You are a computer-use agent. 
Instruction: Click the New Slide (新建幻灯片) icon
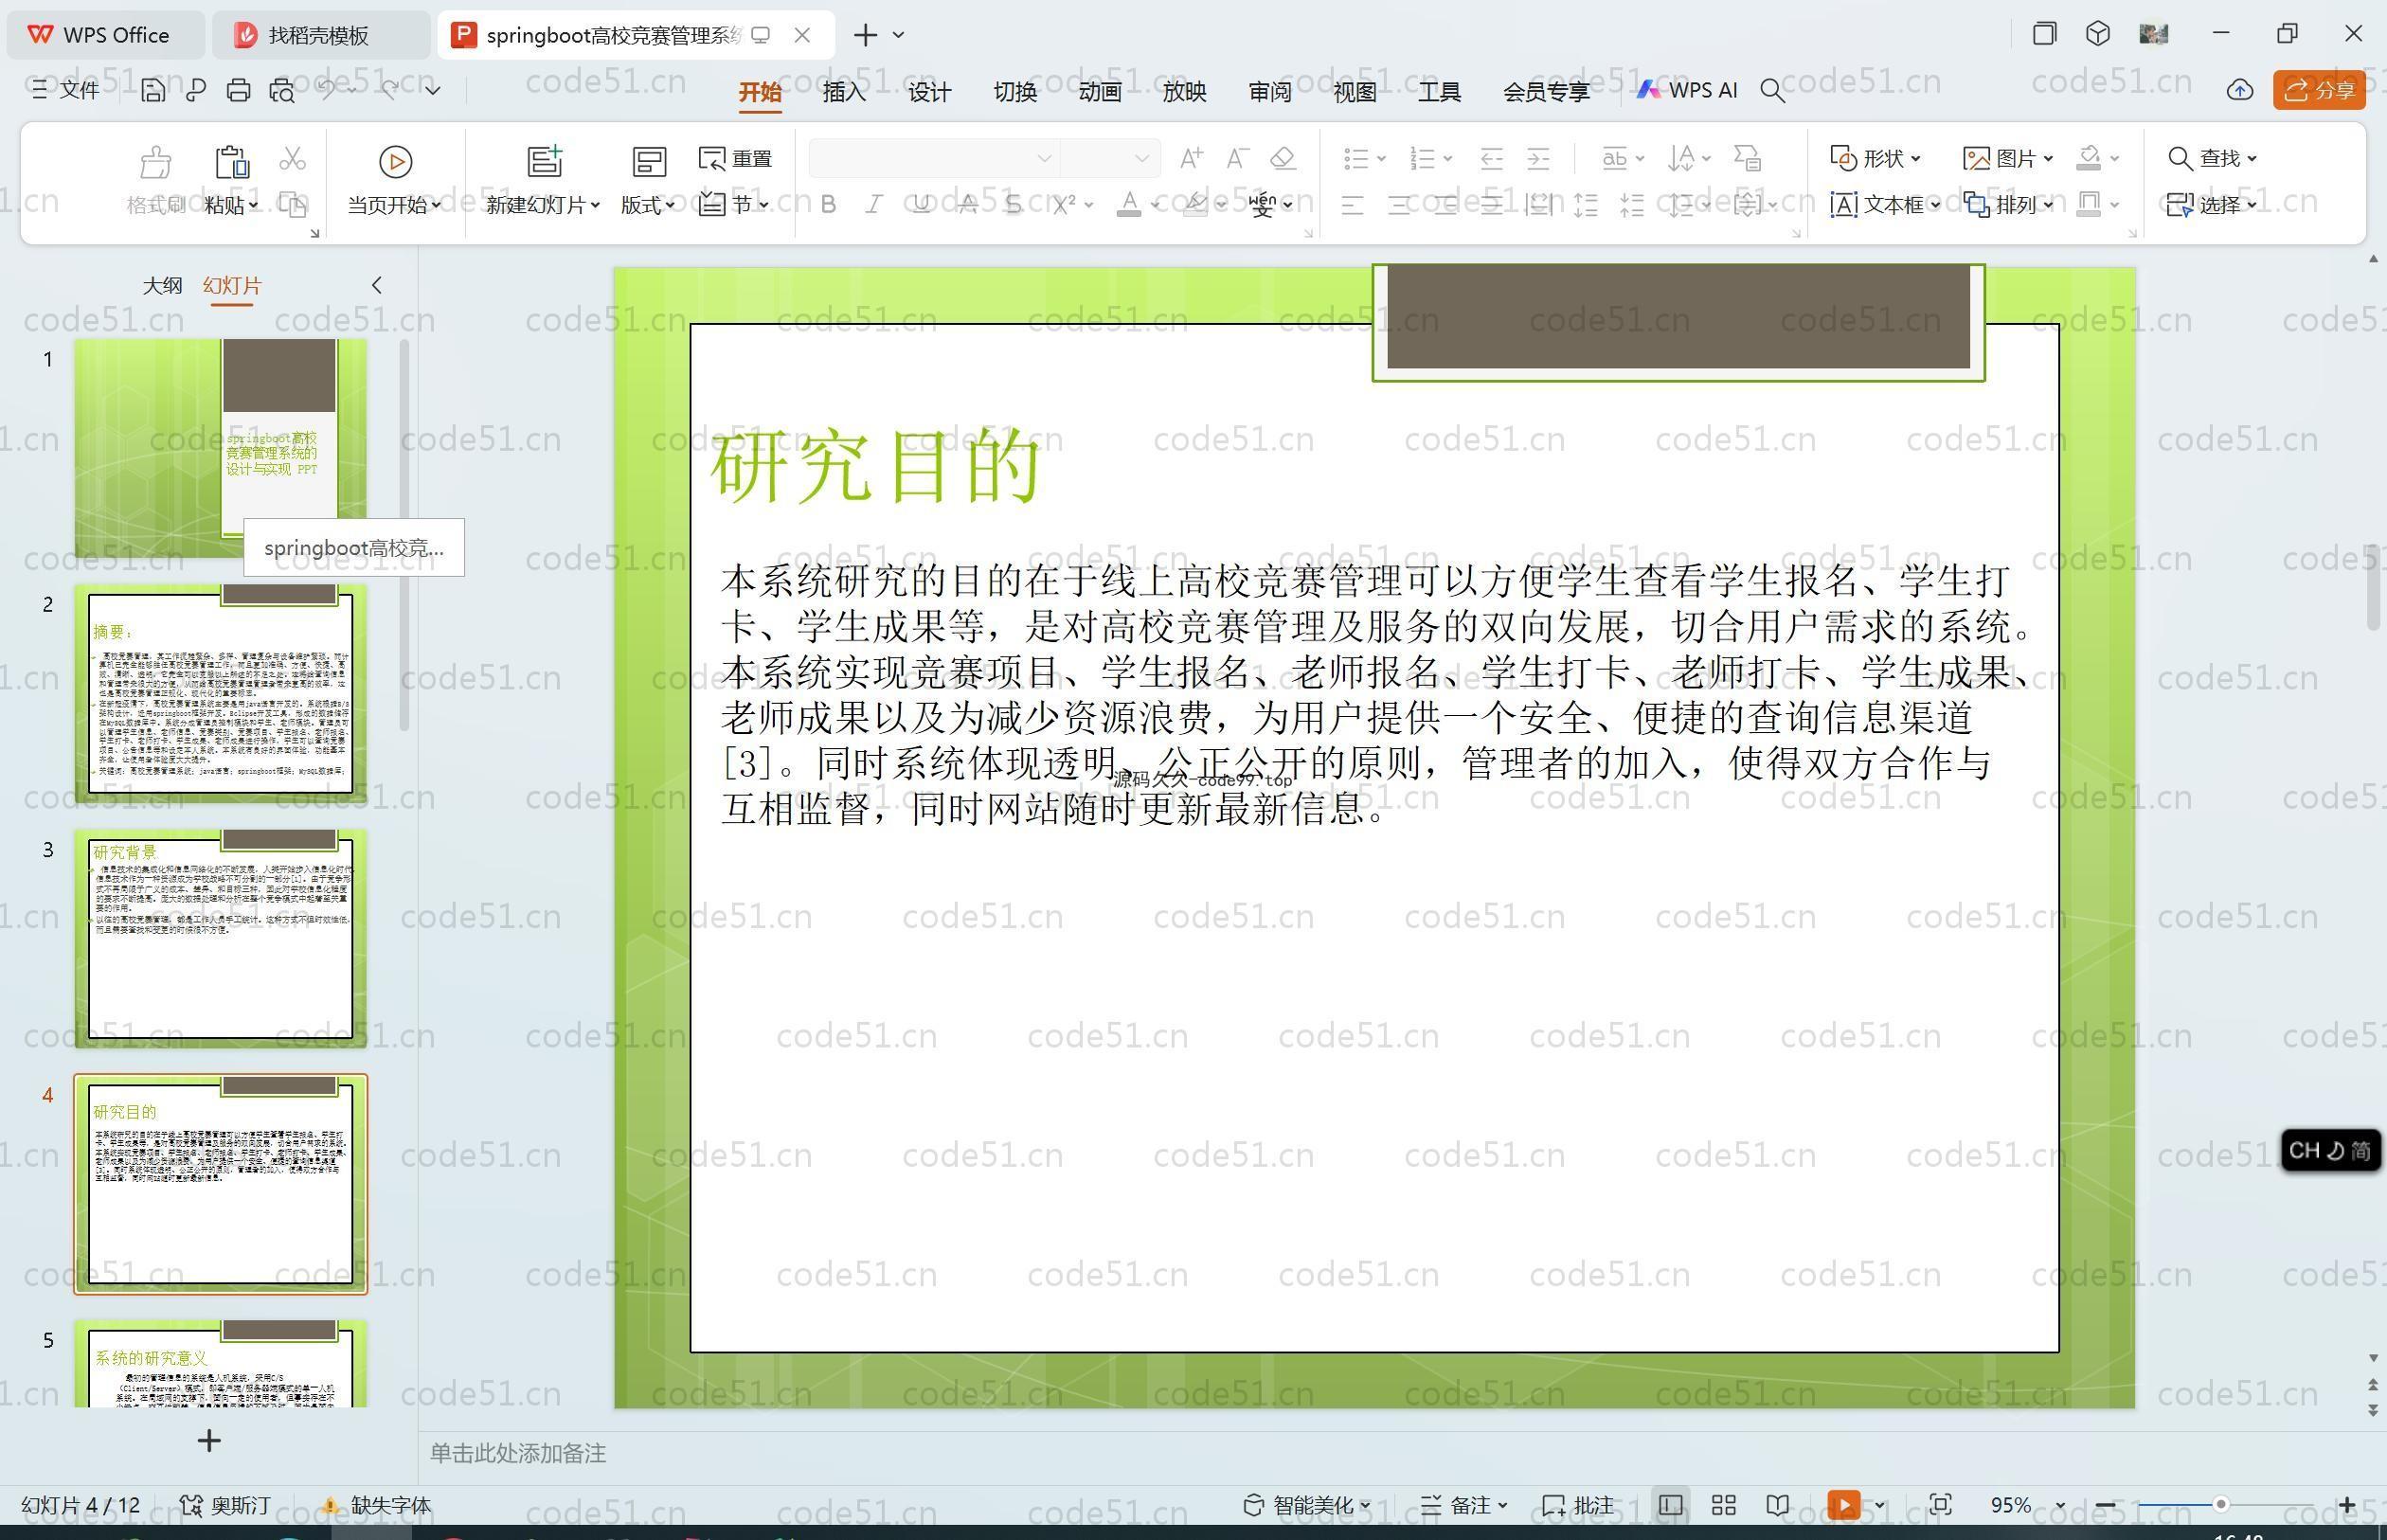(544, 161)
